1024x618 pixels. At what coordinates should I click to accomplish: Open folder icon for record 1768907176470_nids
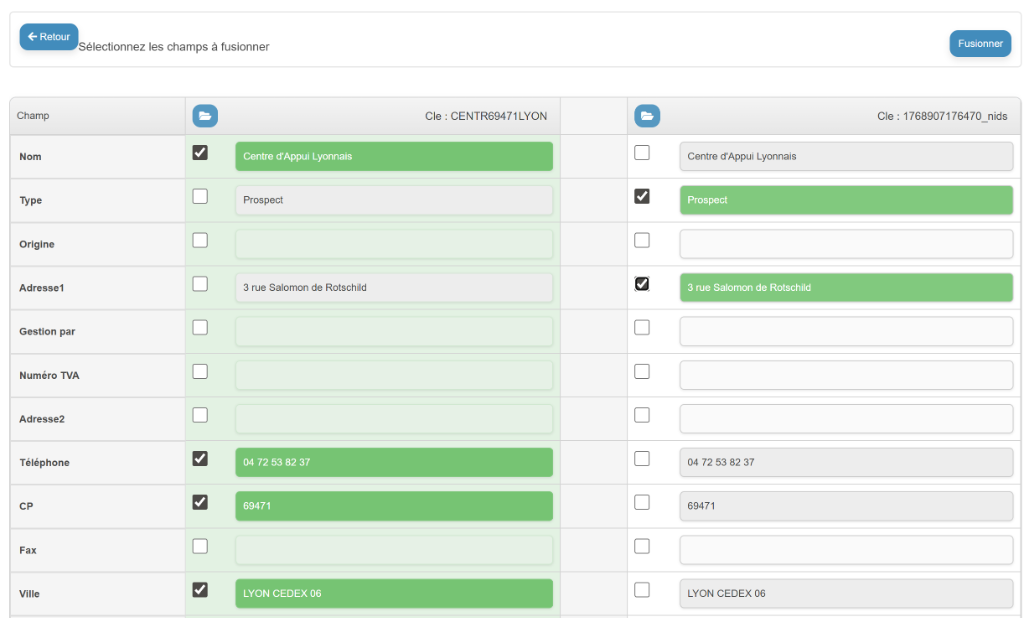tap(647, 116)
